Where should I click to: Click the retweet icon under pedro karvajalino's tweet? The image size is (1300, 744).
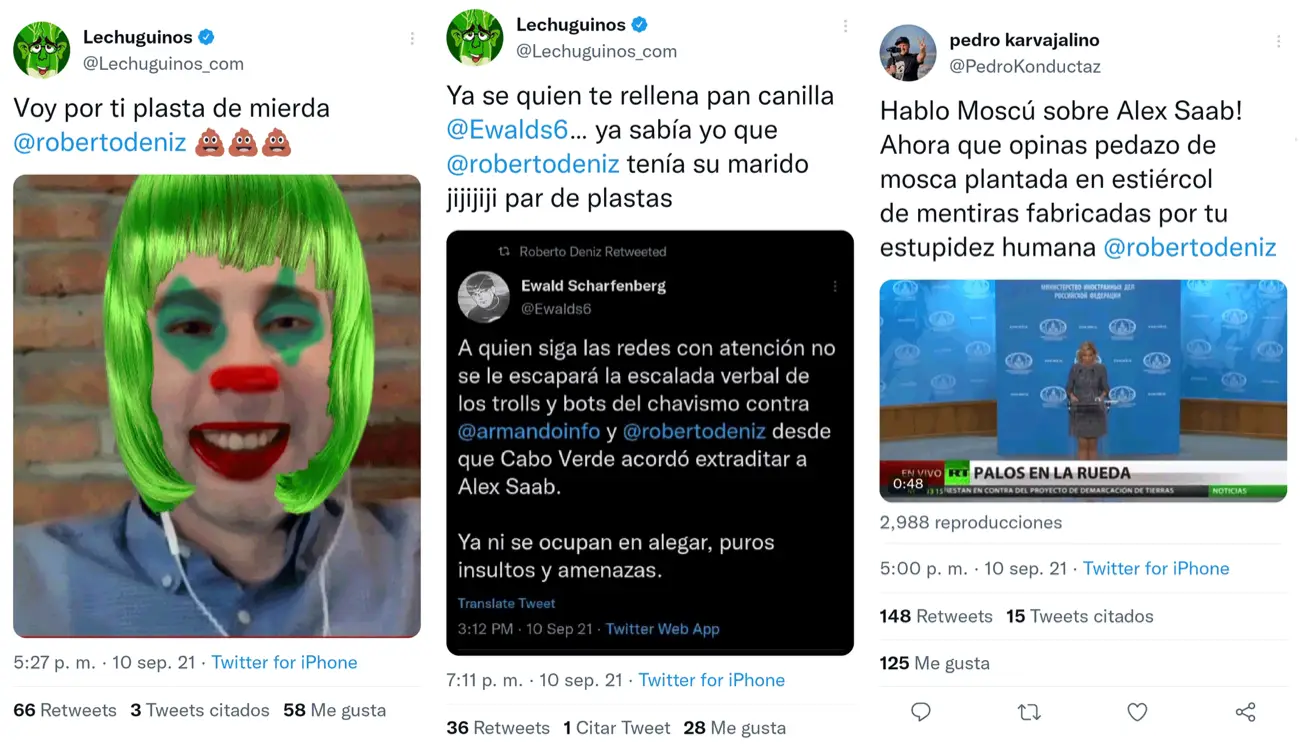tap(1029, 711)
